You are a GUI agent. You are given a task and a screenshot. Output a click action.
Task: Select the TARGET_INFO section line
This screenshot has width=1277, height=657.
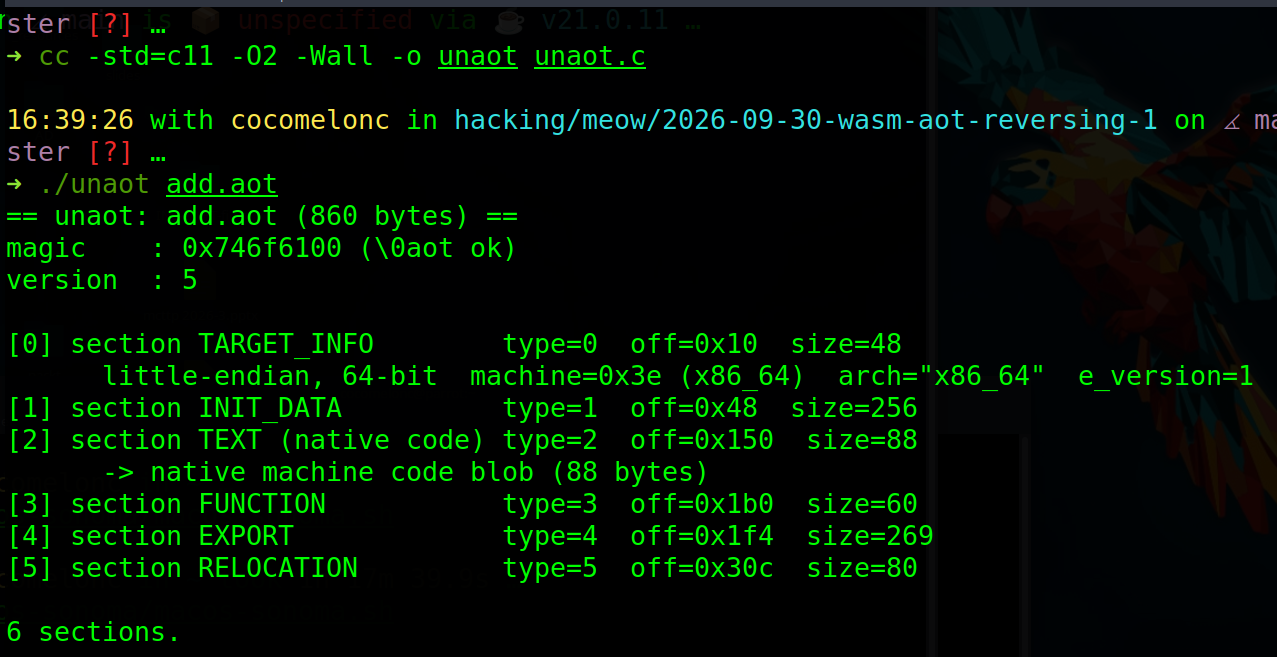pos(454,345)
